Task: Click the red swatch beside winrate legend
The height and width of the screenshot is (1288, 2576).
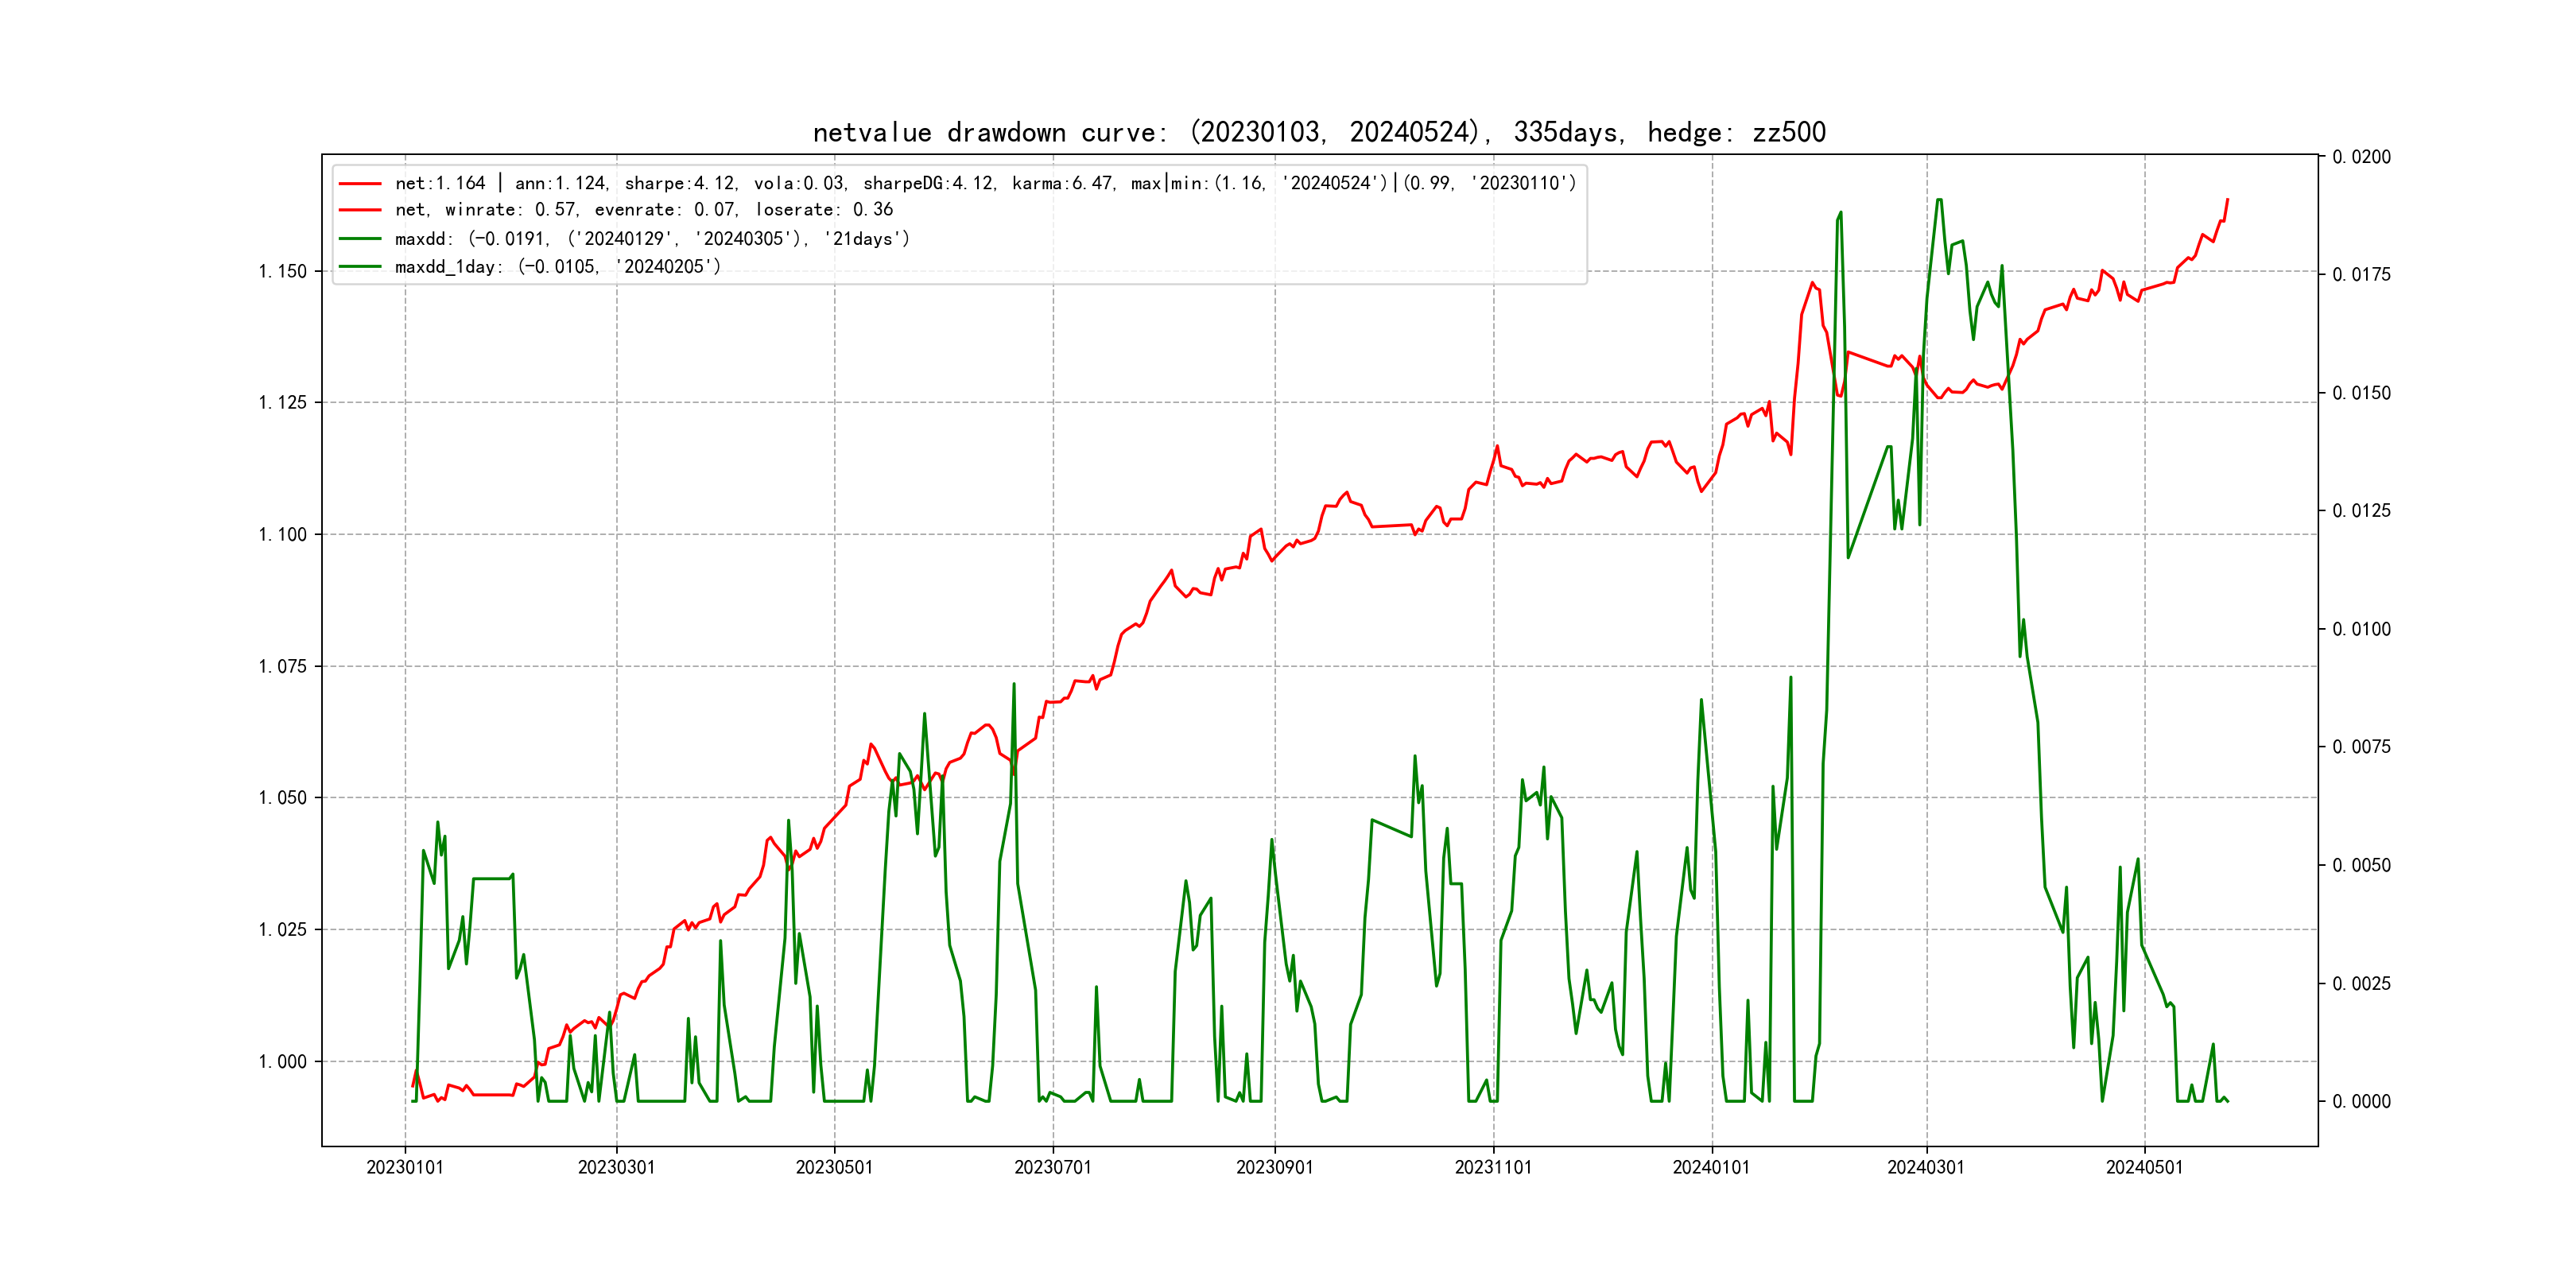Action: pos(360,210)
